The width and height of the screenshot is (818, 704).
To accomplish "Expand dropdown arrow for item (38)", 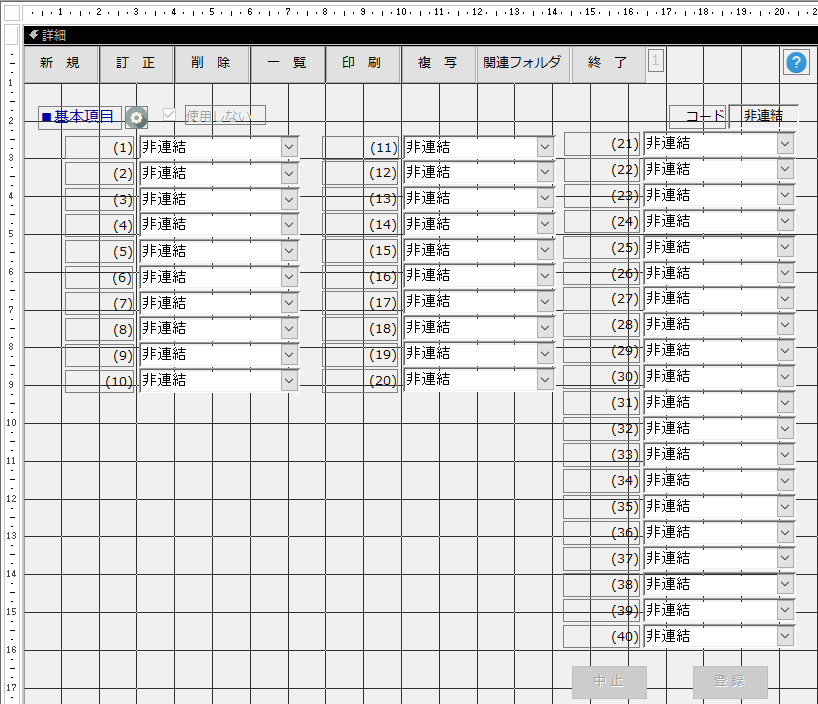I will tap(785, 584).
